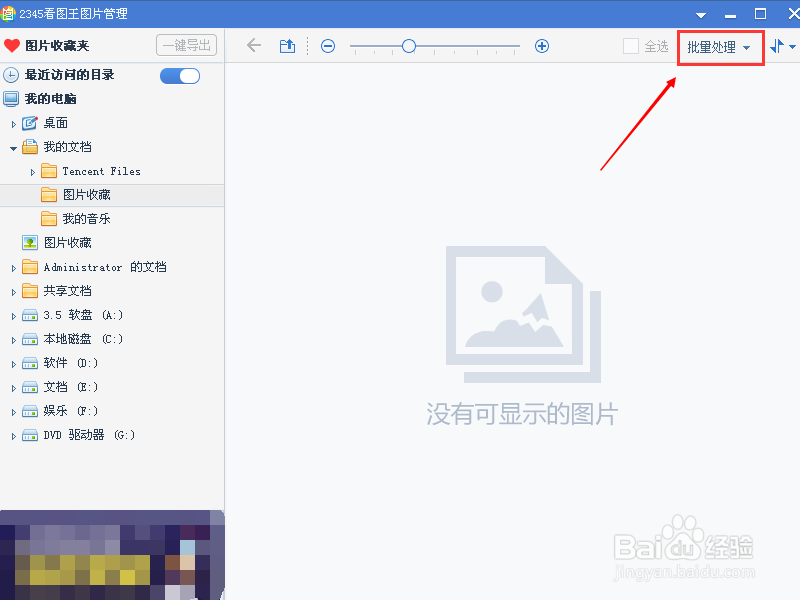Select the 我的文档 folder
This screenshot has height=600, width=800.
(67, 147)
